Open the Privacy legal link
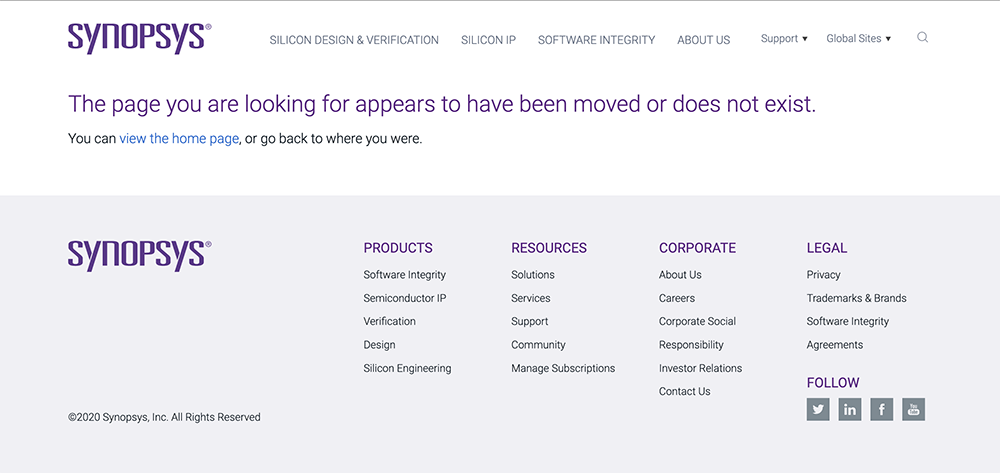Viewport: 1000px width, 473px height. 823,275
